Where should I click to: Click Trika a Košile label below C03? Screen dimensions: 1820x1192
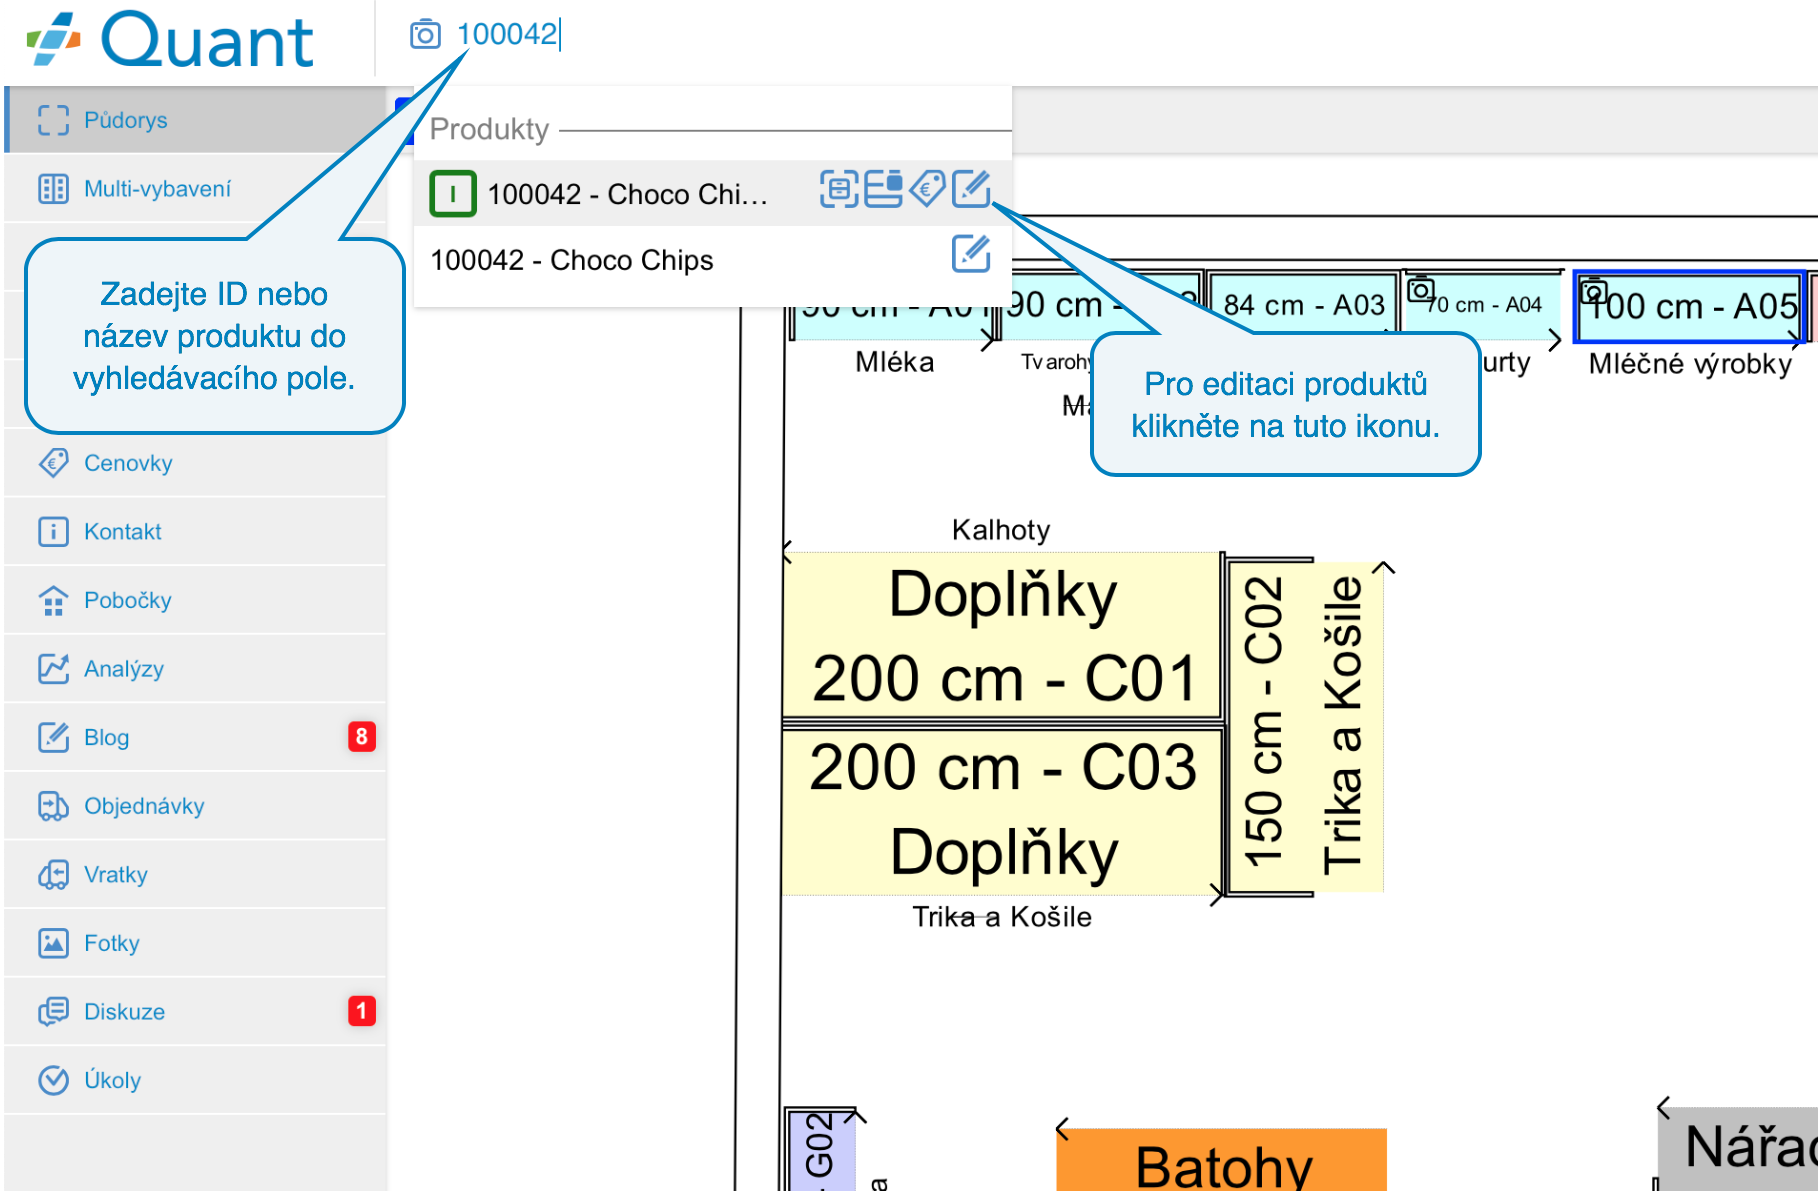click(1002, 917)
